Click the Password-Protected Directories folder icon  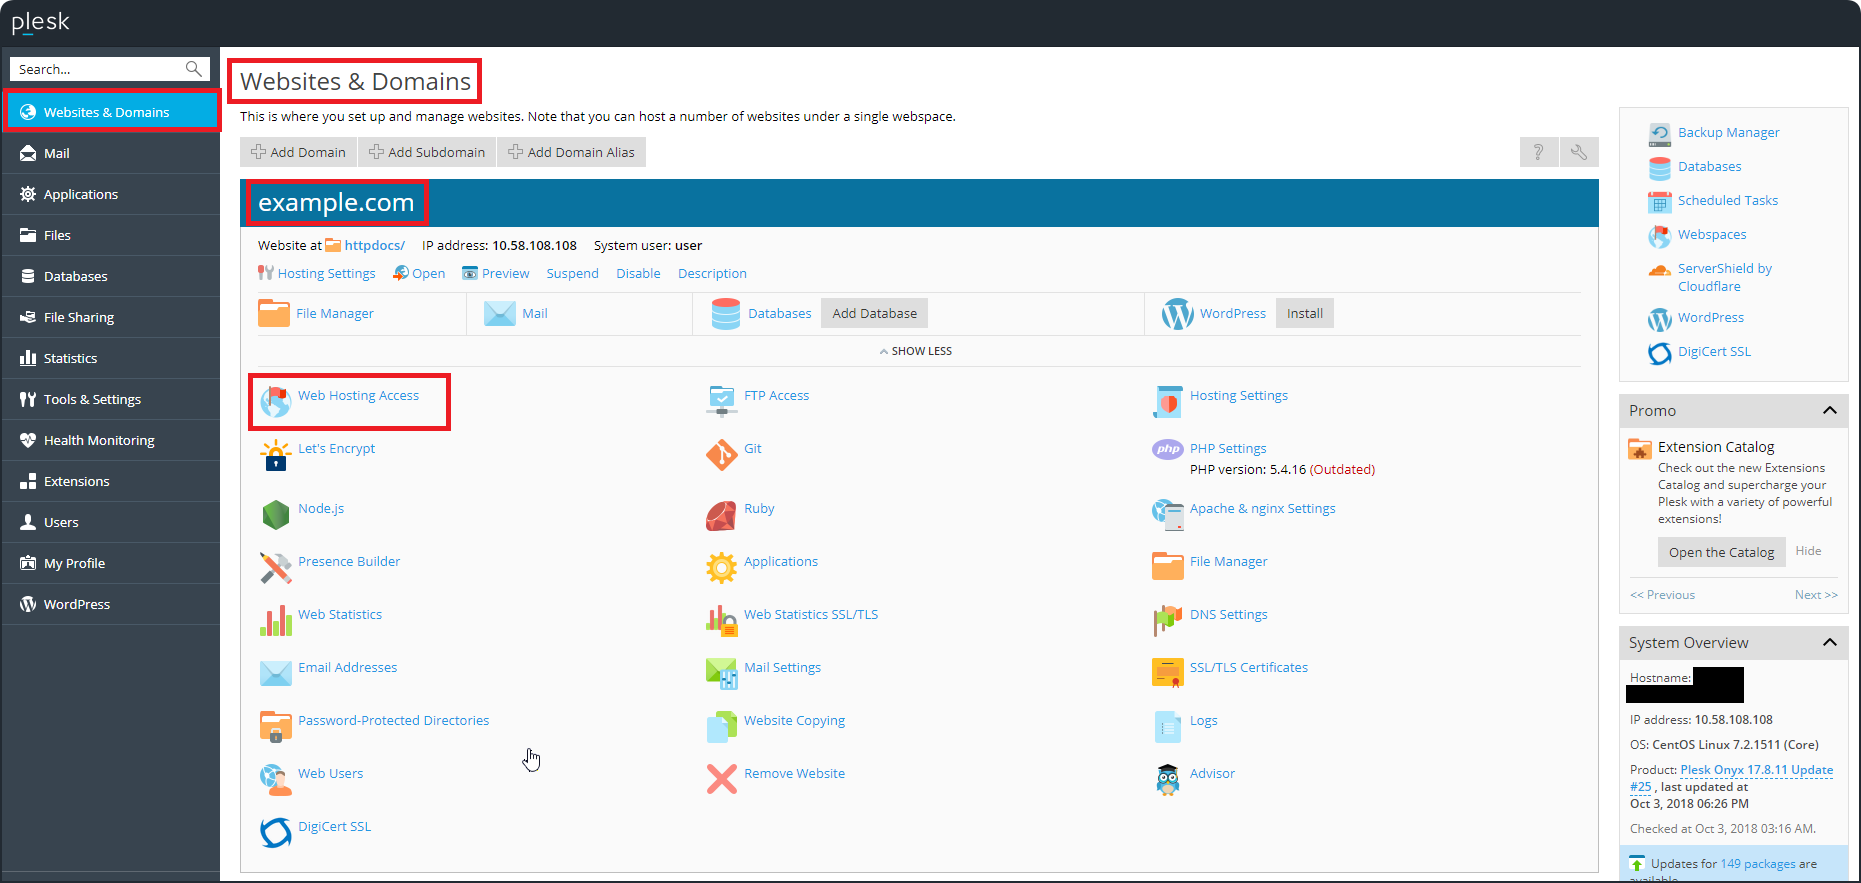point(275,726)
